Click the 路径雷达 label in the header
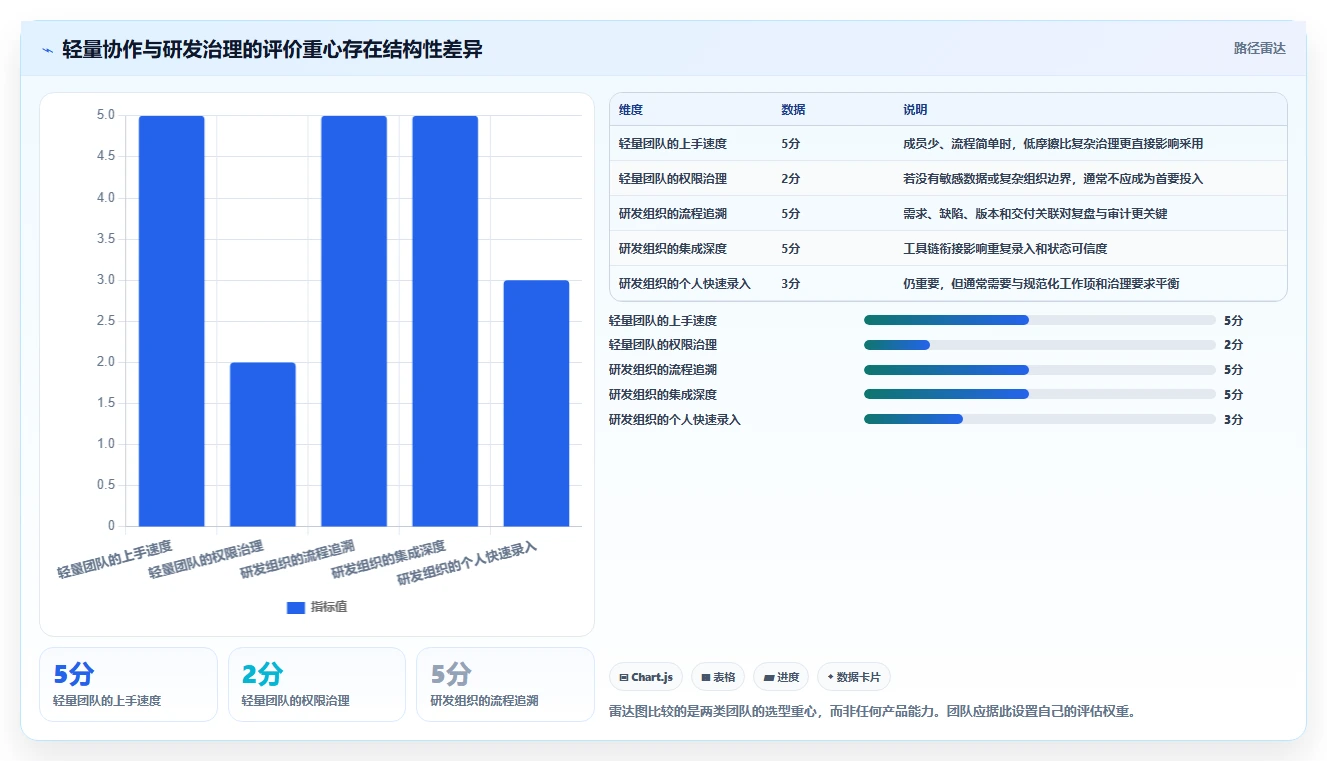 (x=1260, y=48)
